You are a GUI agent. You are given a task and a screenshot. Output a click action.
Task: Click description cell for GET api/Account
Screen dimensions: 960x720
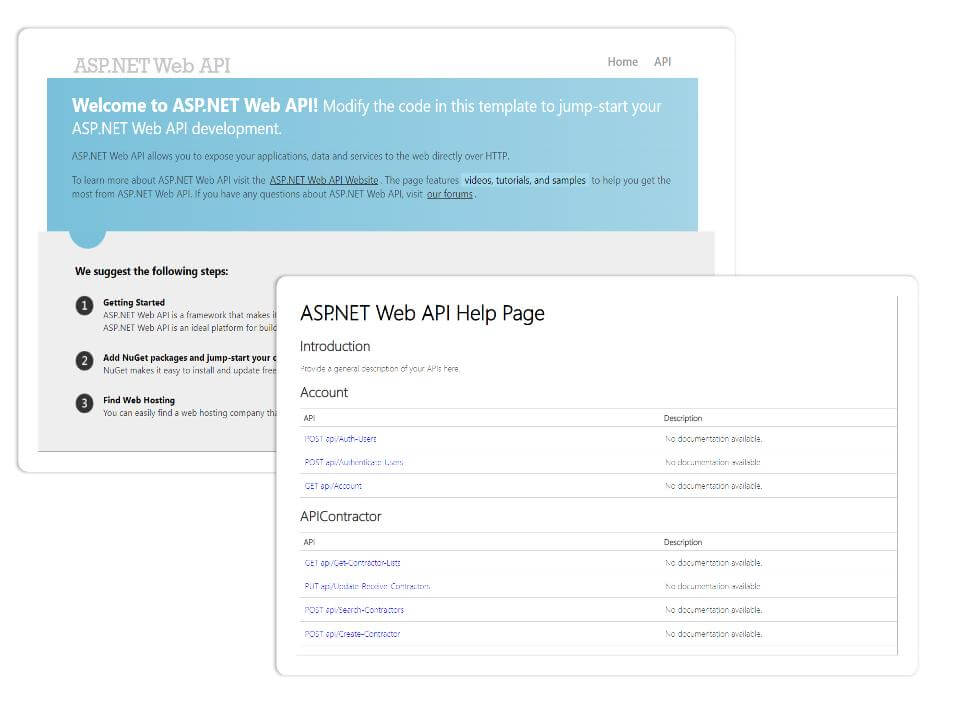click(713, 486)
